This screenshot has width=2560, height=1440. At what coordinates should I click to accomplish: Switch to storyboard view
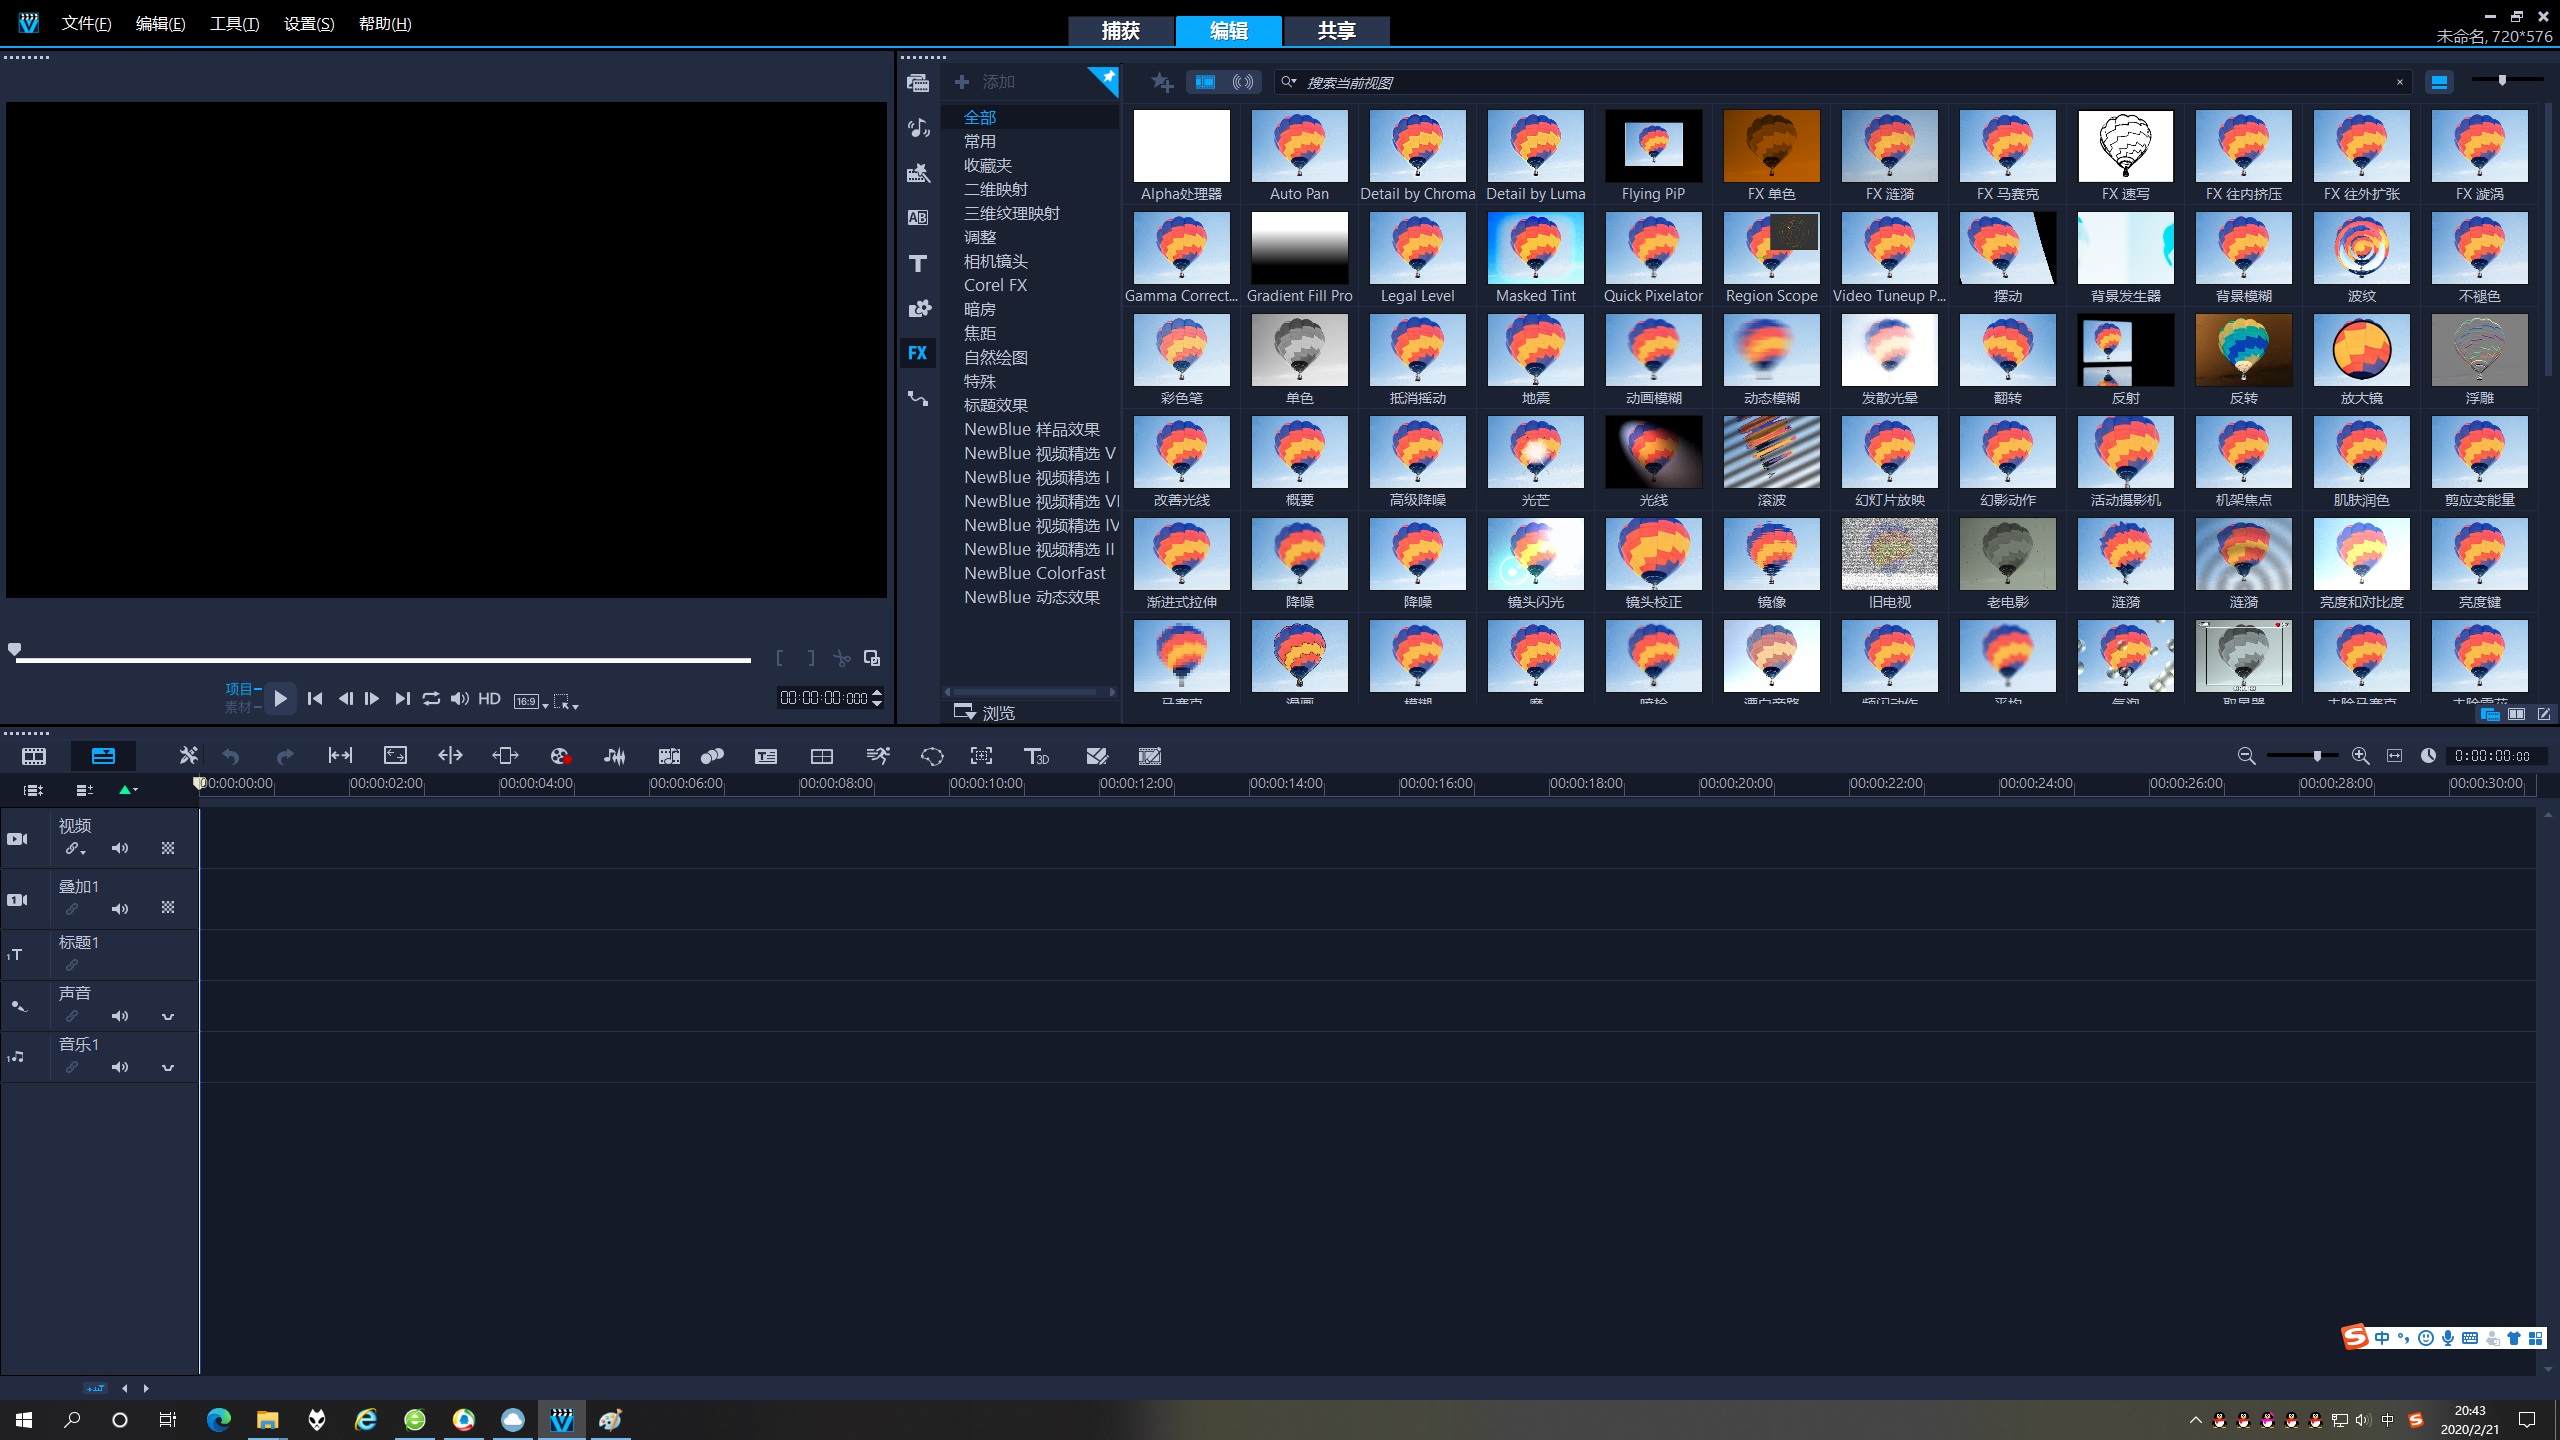pyautogui.click(x=34, y=756)
